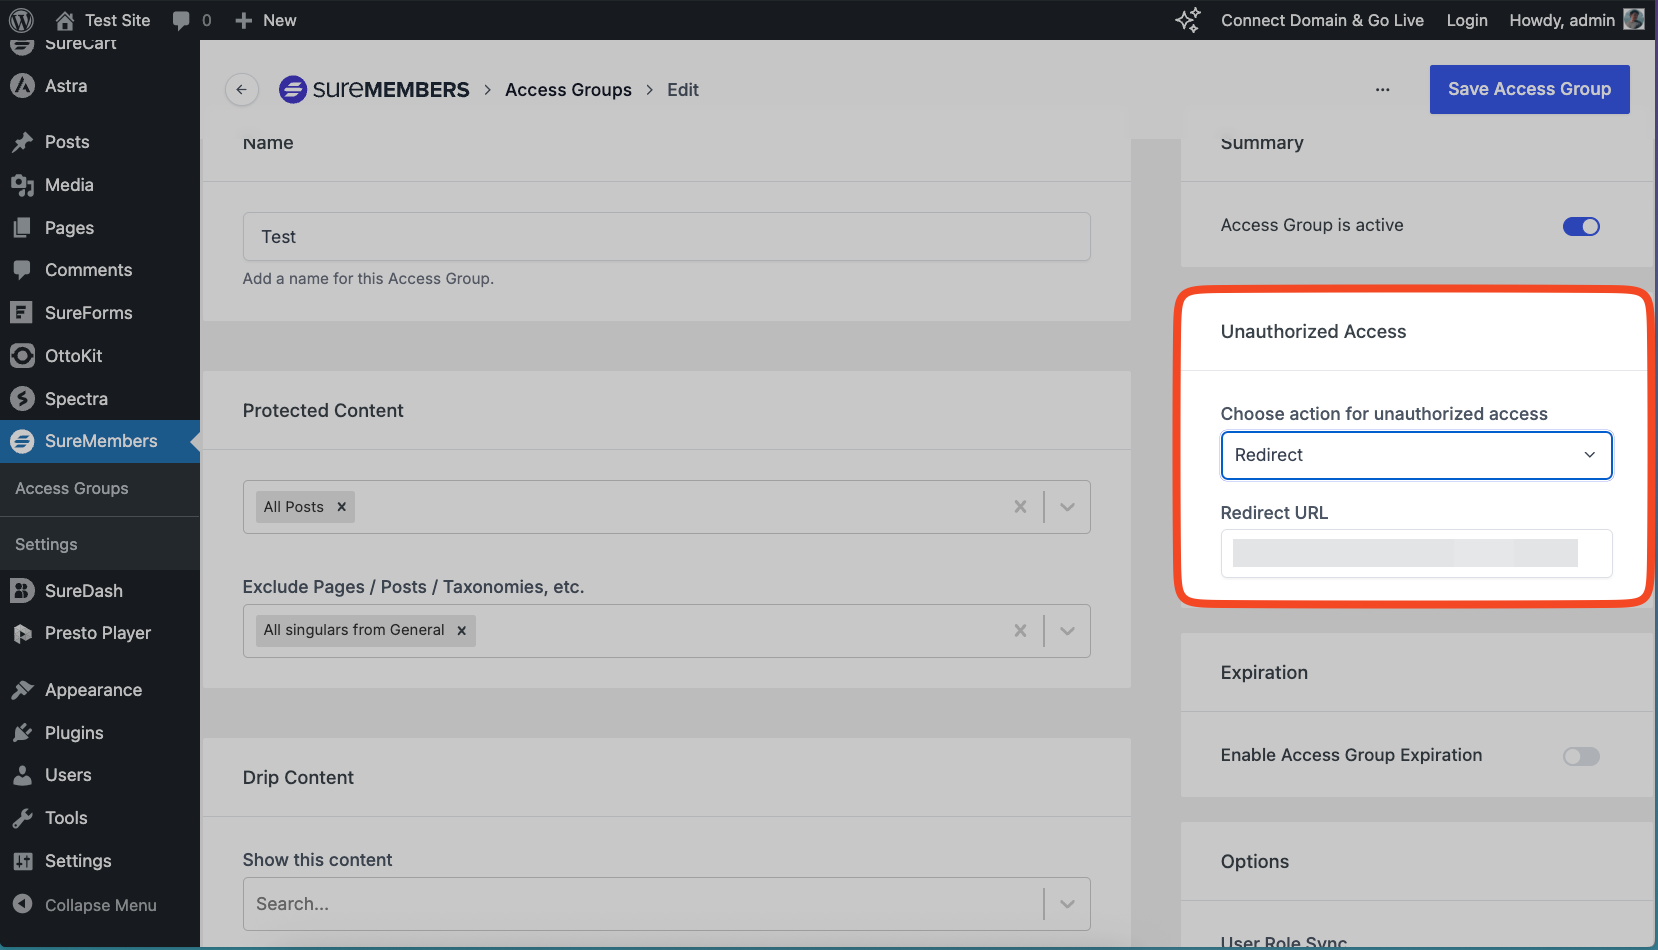Image resolution: width=1658 pixels, height=950 pixels.
Task: Open the Redirect action dropdown
Action: [x=1416, y=455]
